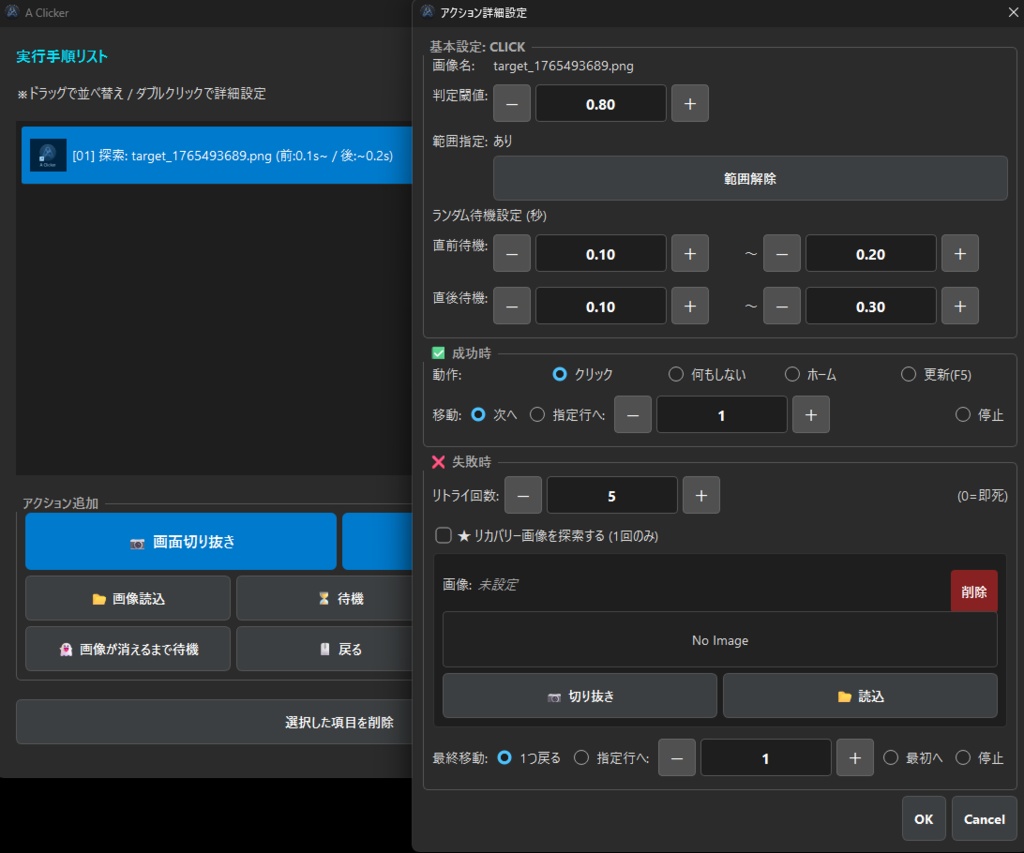Increase 直前待機 minimum value 0.10
Screen dimensions: 1024x853
[x=690, y=253]
